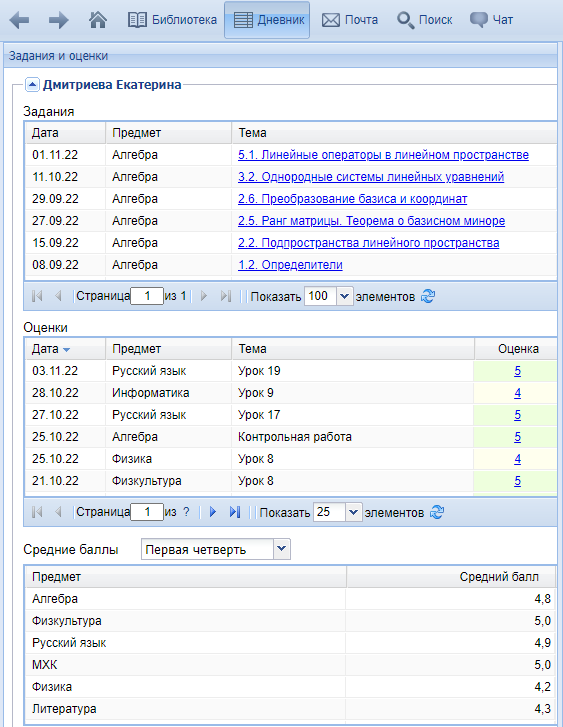The width and height of the screenshot is (563, 727).
Task: Go back with the left arrow icon
Action: 19,20
